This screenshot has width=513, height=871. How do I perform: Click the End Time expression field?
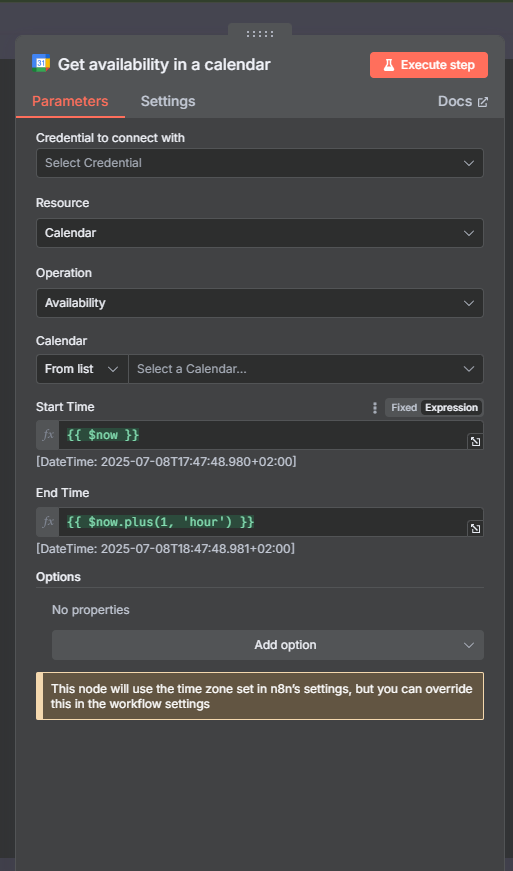click(x=263, y=522)
